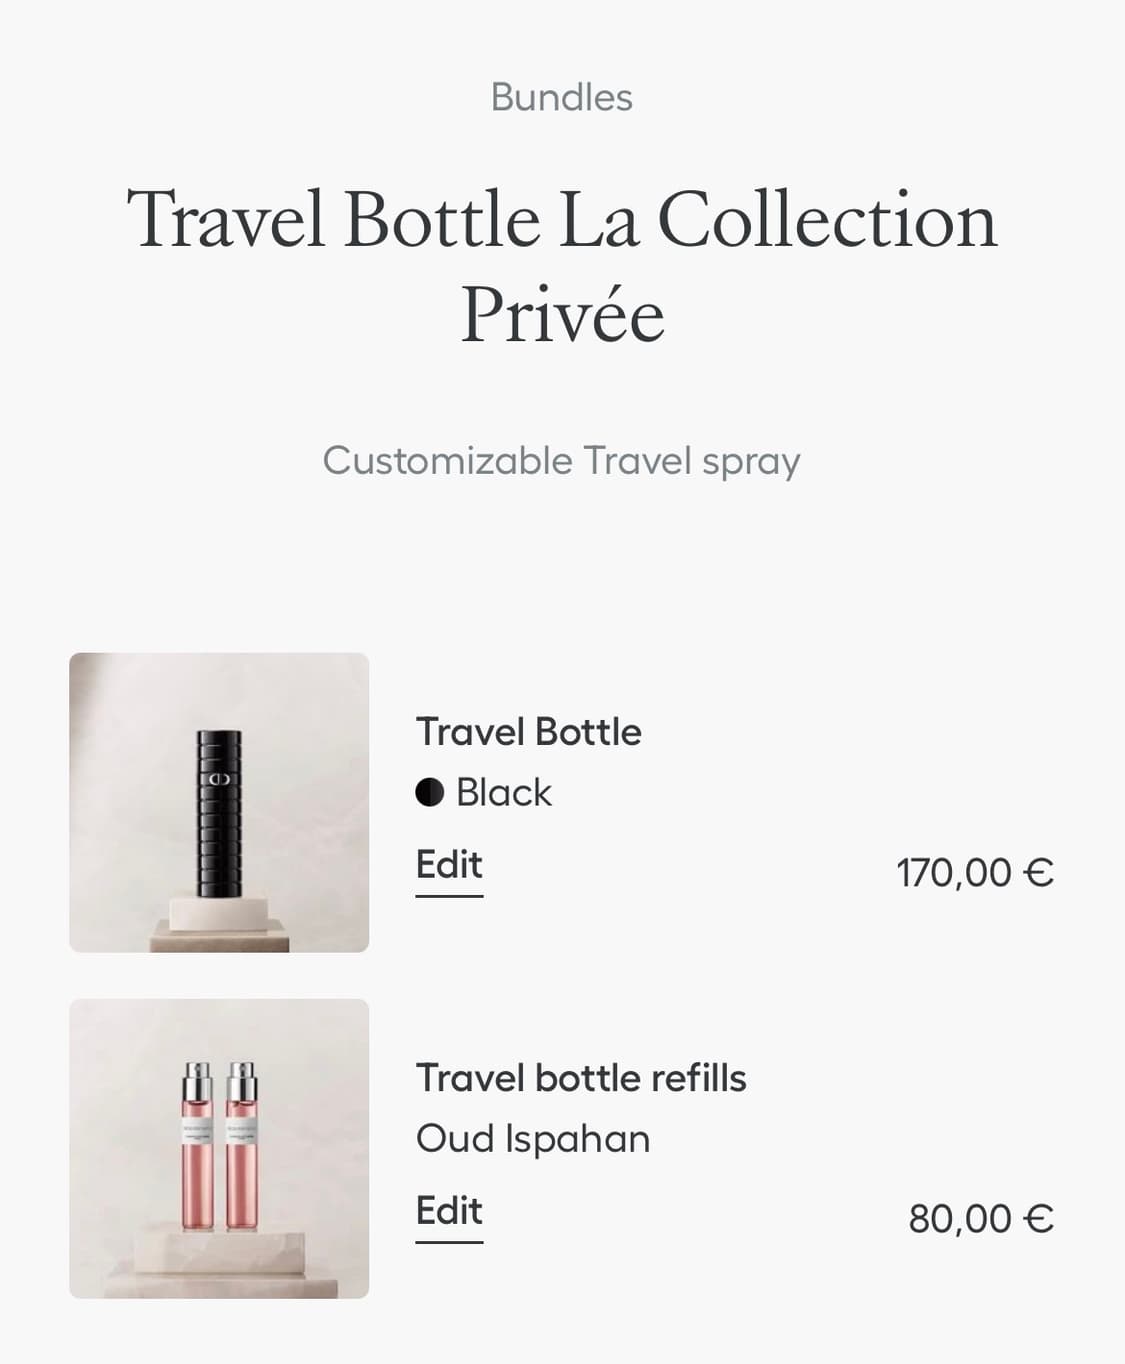Click the Bundles breadcrumb link
The width and height of the screenshot is (1125, 1364).
coord(561,97)
